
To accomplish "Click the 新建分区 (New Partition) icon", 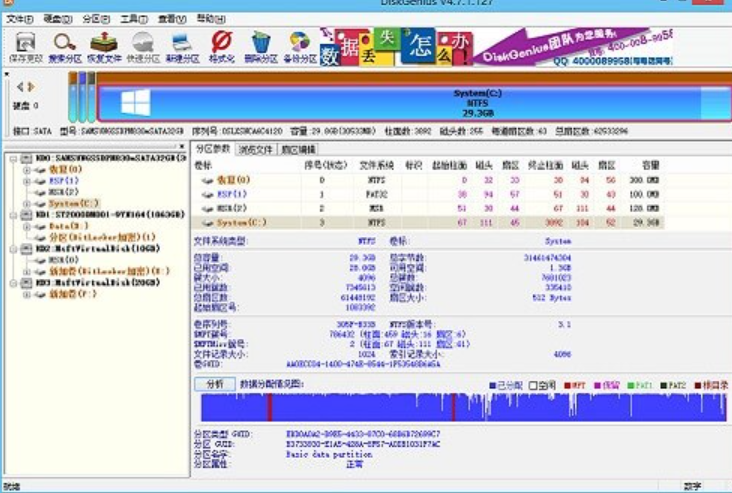I will click(x=182, y=47).
